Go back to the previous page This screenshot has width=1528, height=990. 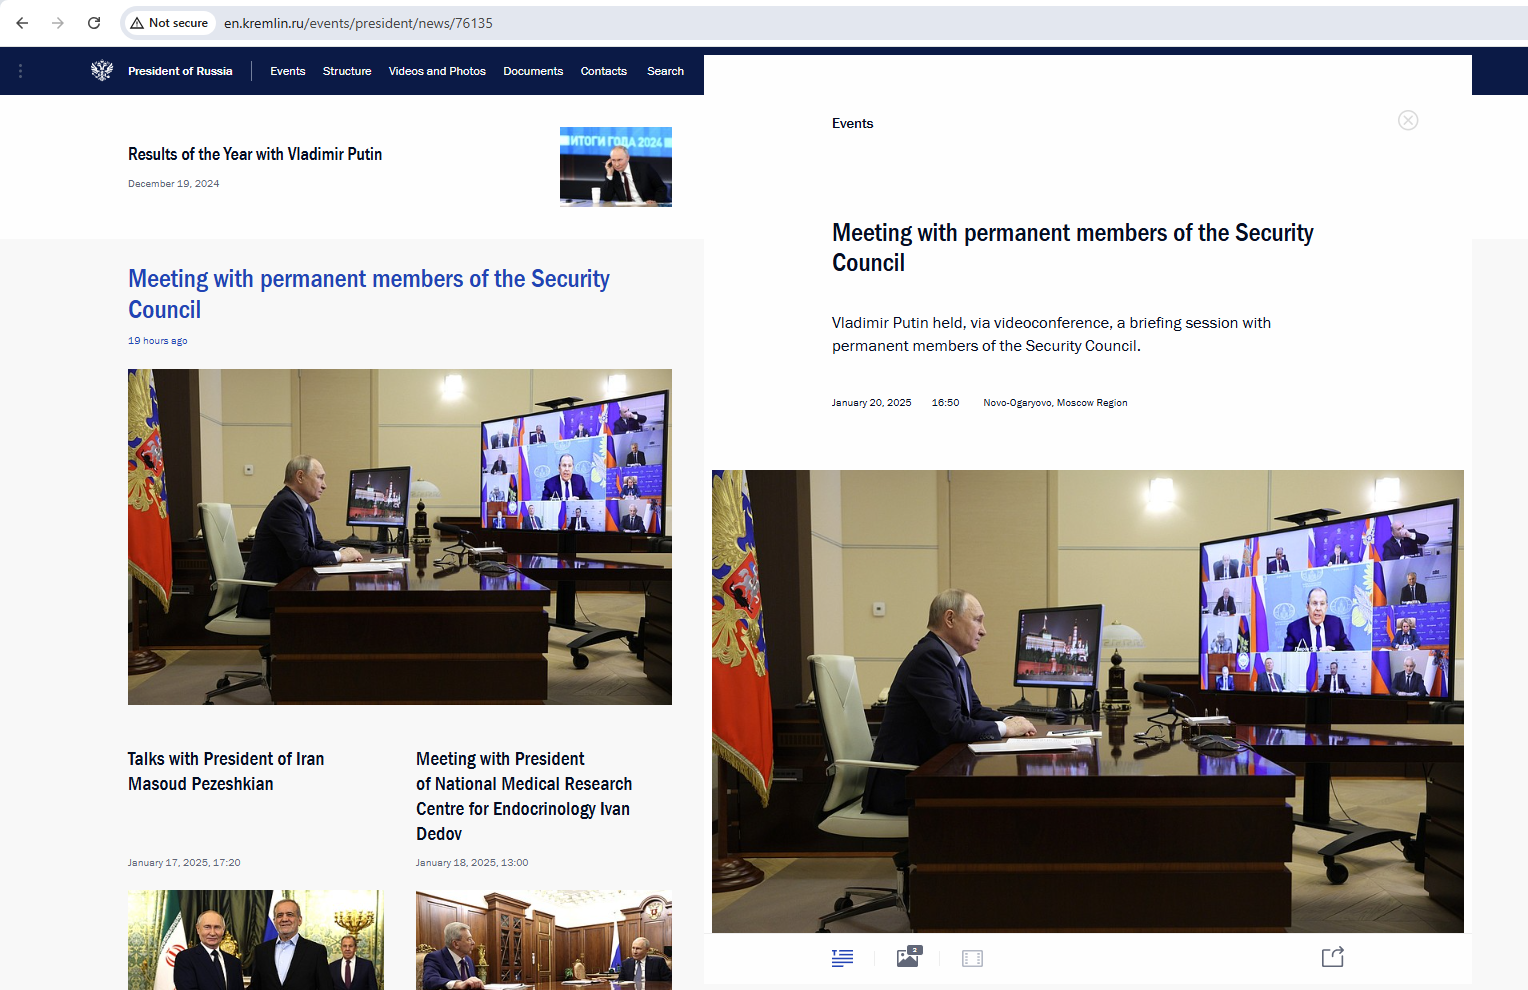(22, 23)
